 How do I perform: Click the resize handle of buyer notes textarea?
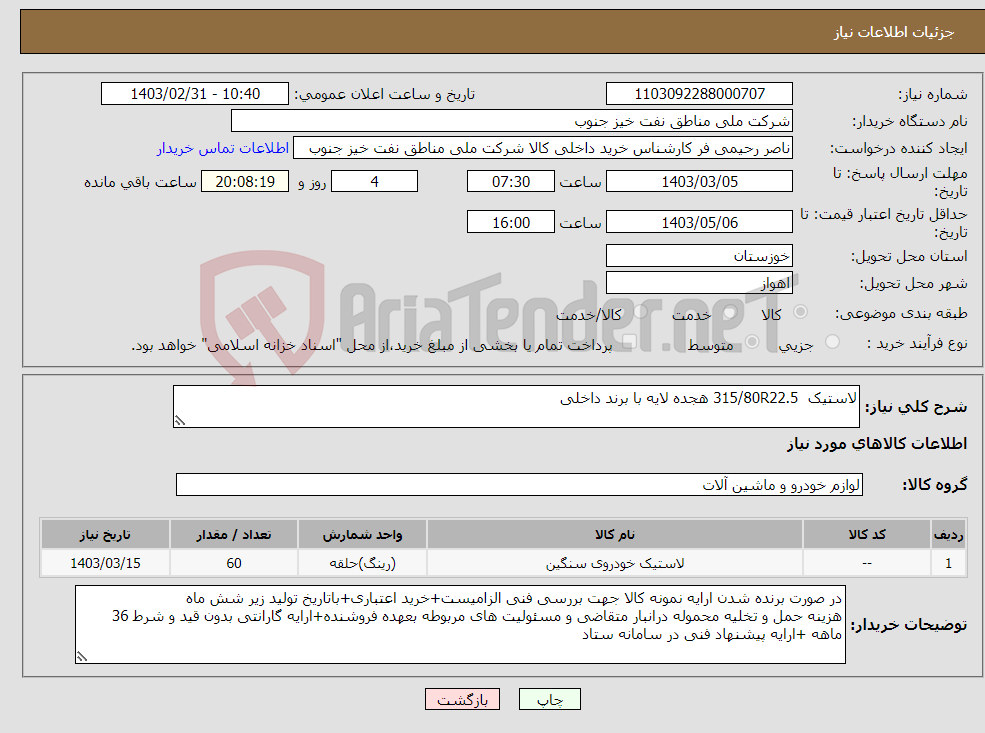point(82,656)
